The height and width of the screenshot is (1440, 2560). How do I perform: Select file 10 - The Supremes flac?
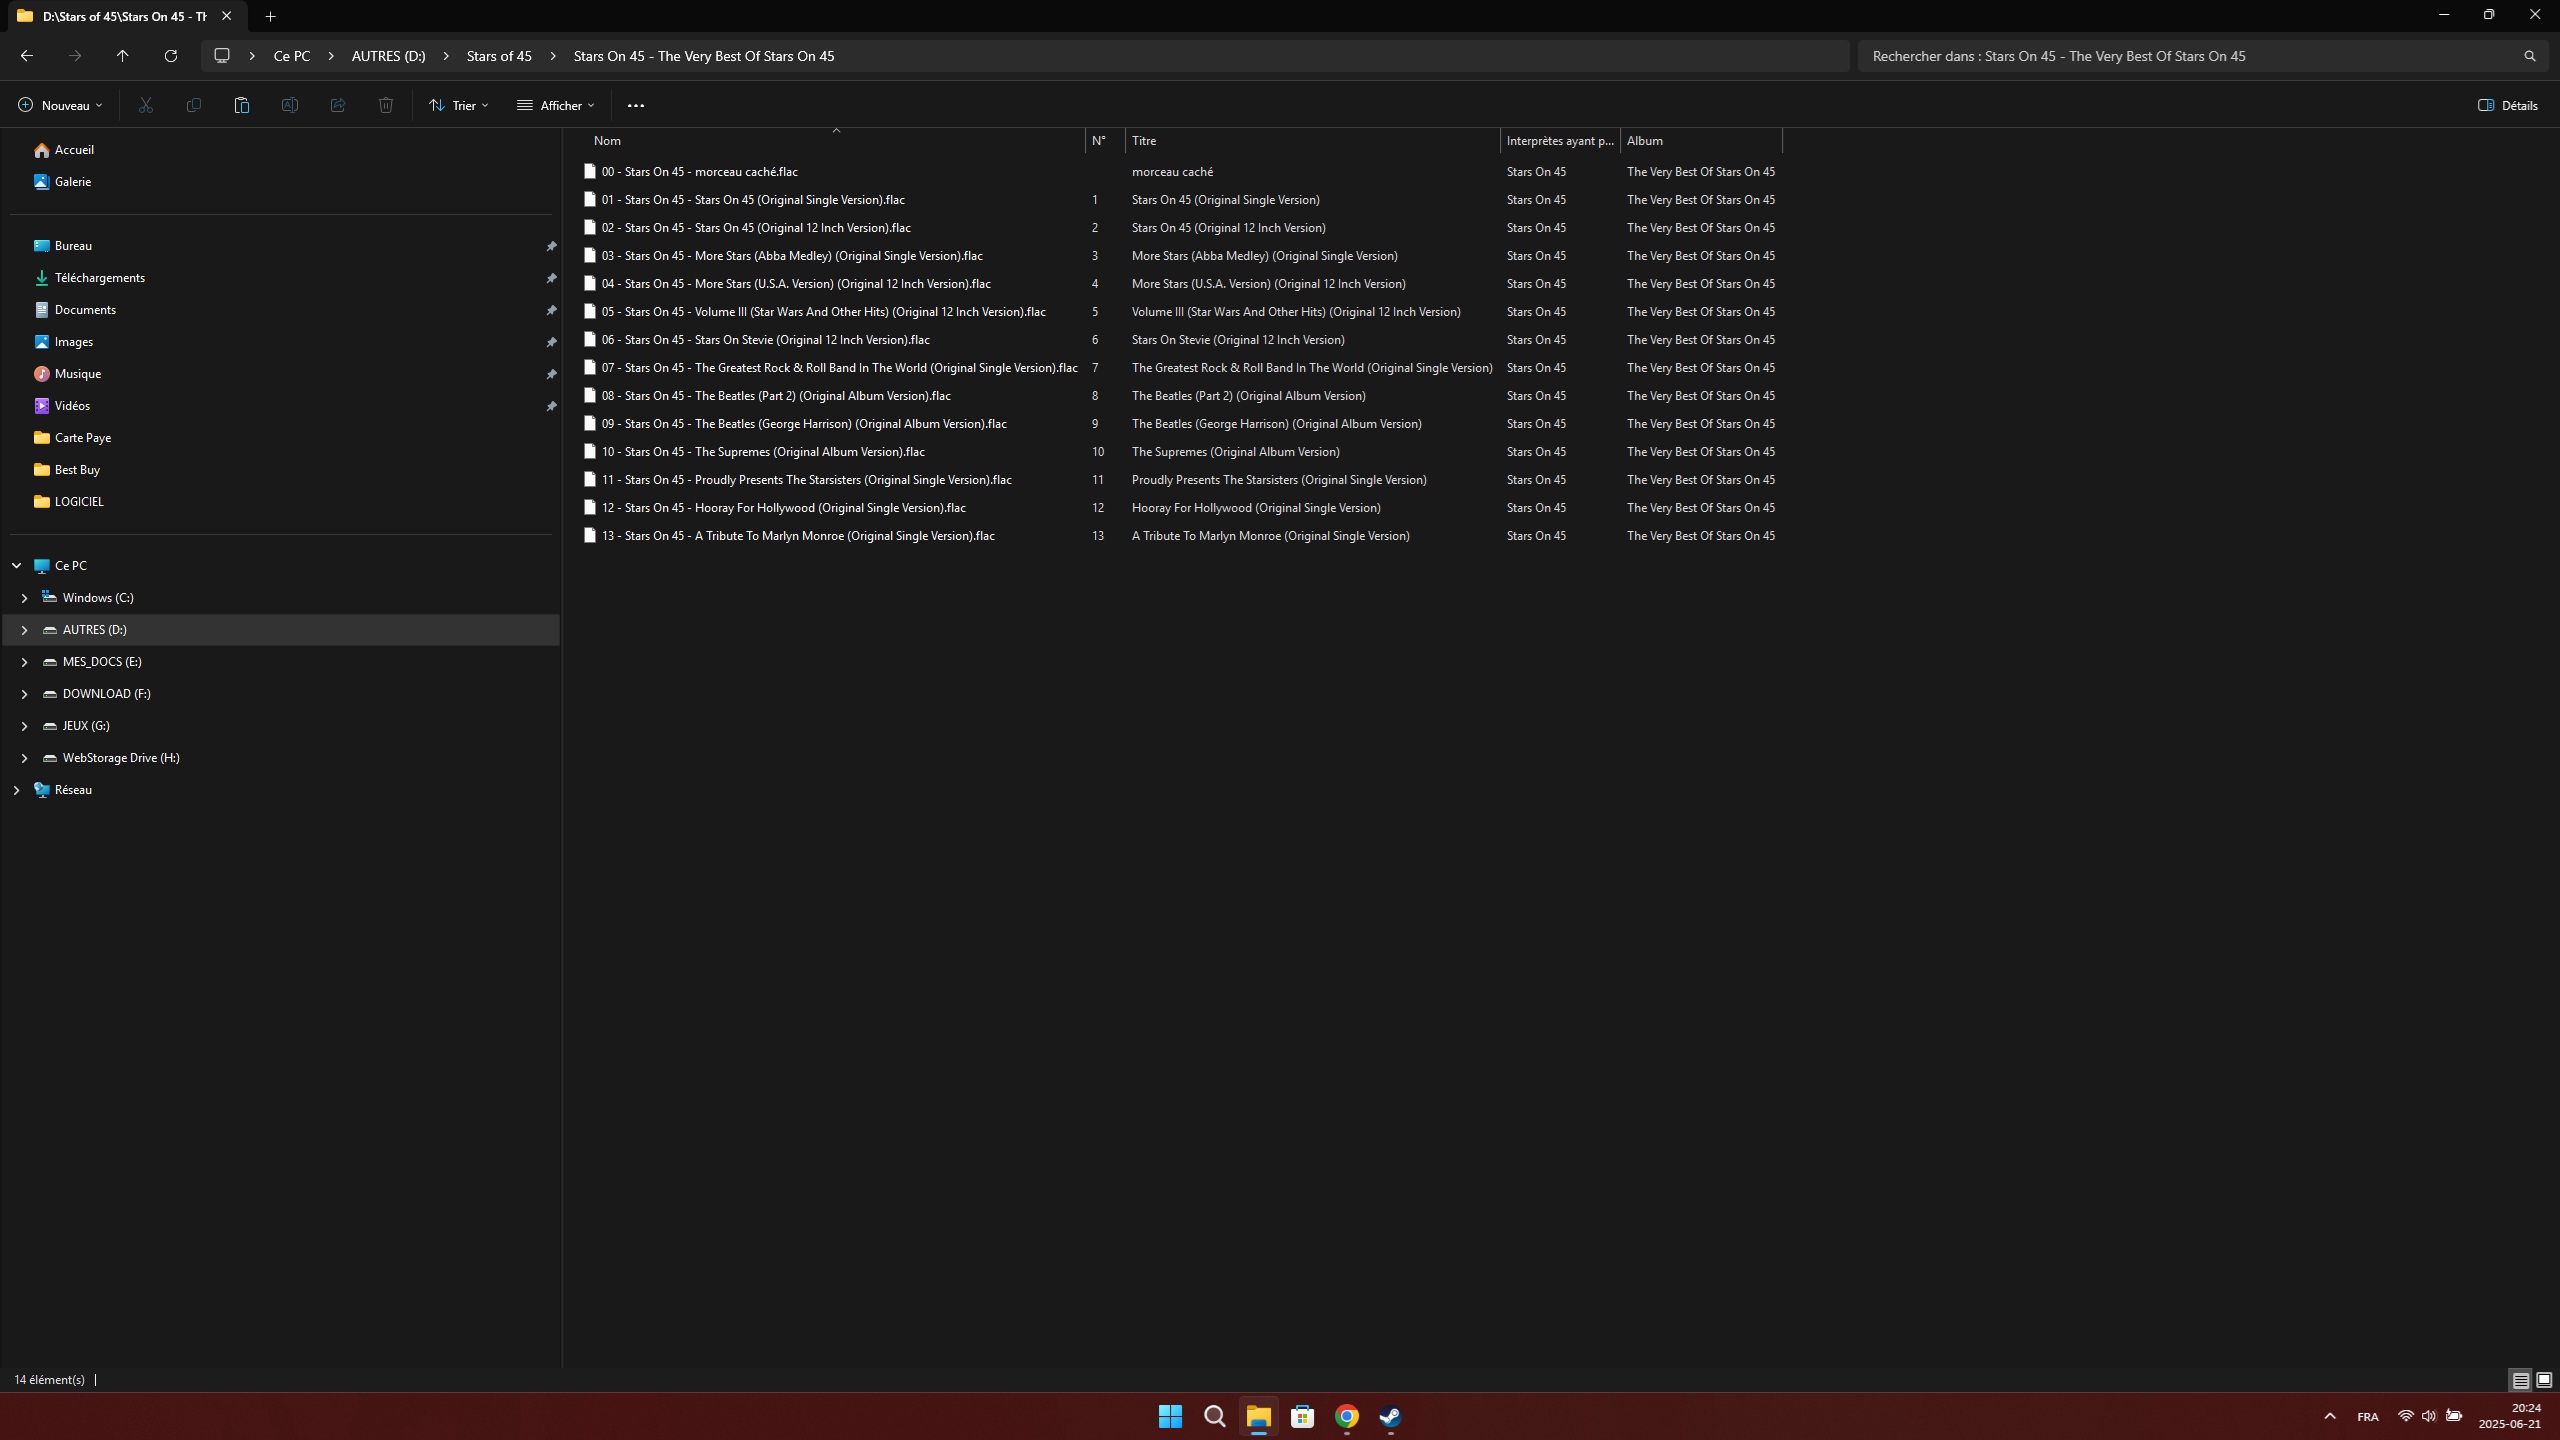(762, 452)
